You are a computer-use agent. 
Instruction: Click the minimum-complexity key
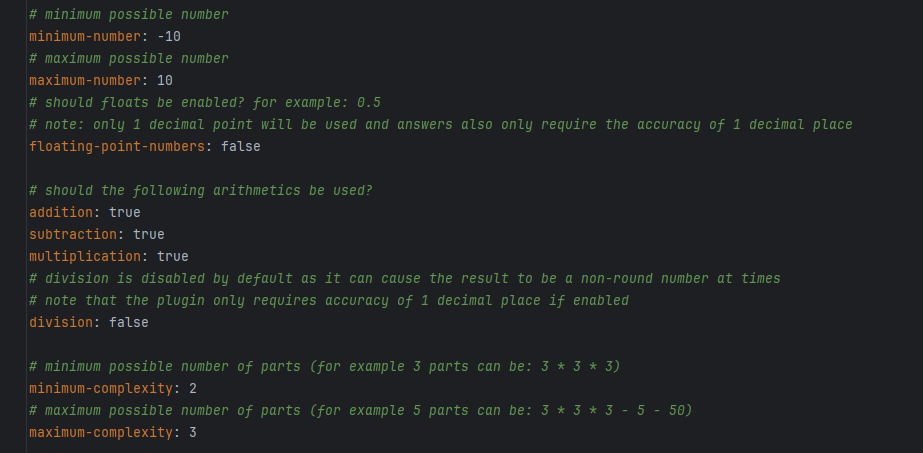pos(100,388)
